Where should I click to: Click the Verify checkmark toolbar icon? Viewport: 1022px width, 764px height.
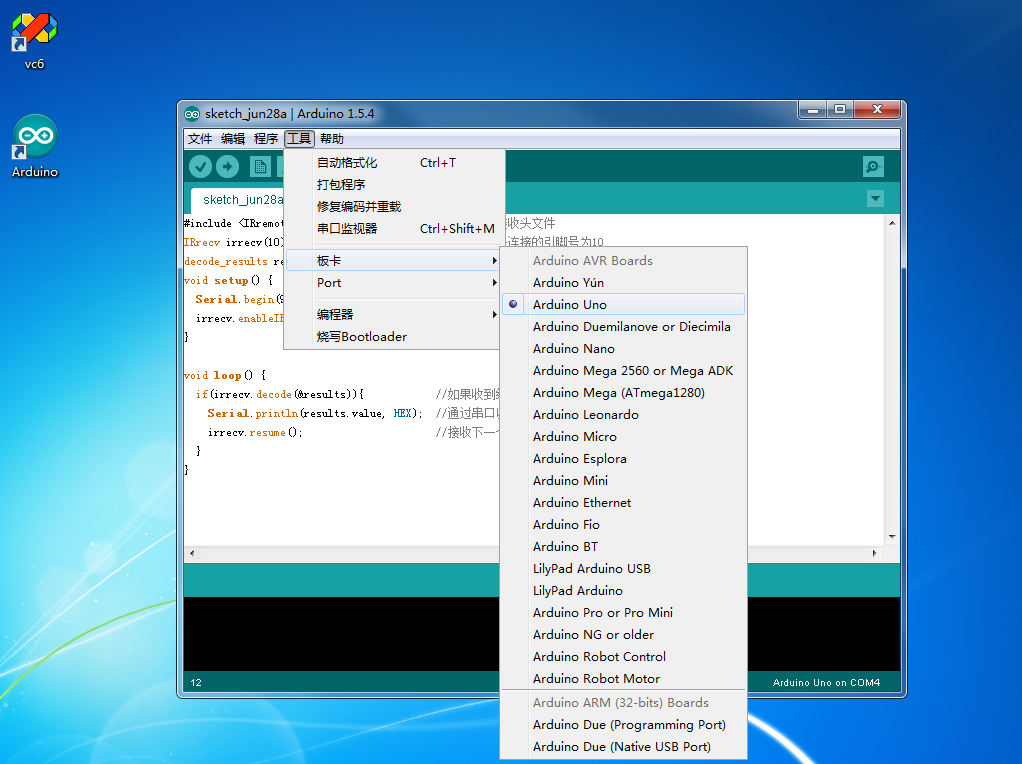pos(201,167)
